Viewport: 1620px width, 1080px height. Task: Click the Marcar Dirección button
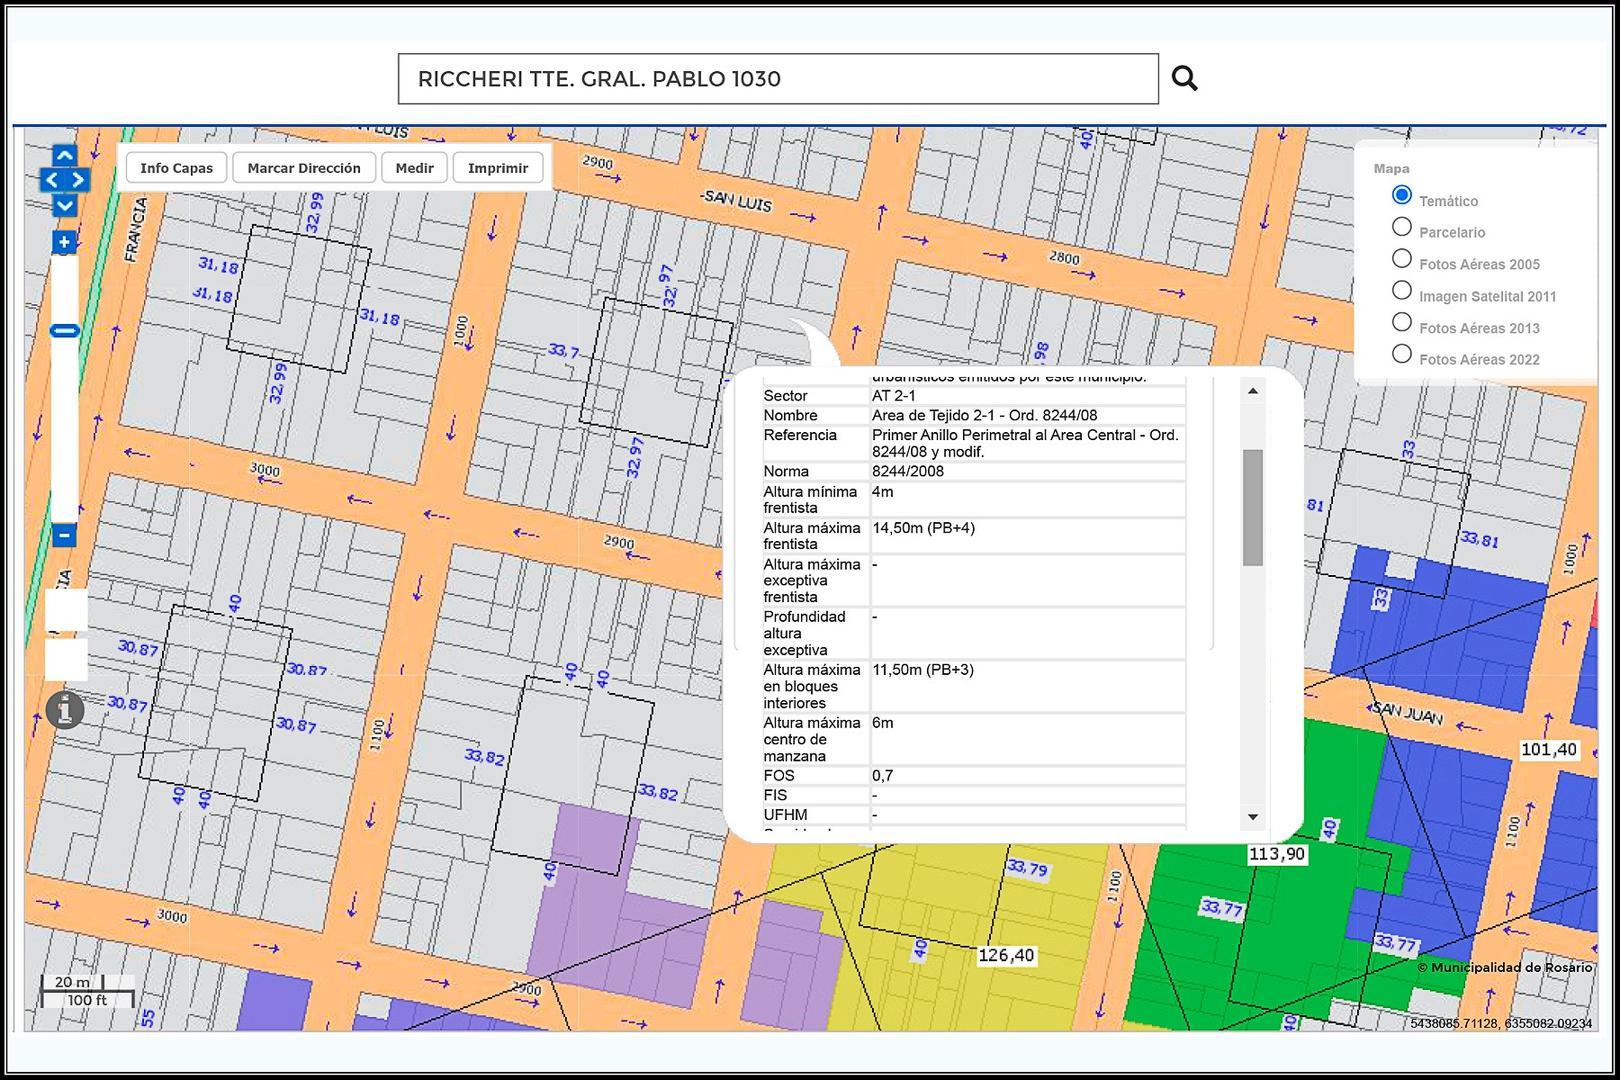click(304, 168)
